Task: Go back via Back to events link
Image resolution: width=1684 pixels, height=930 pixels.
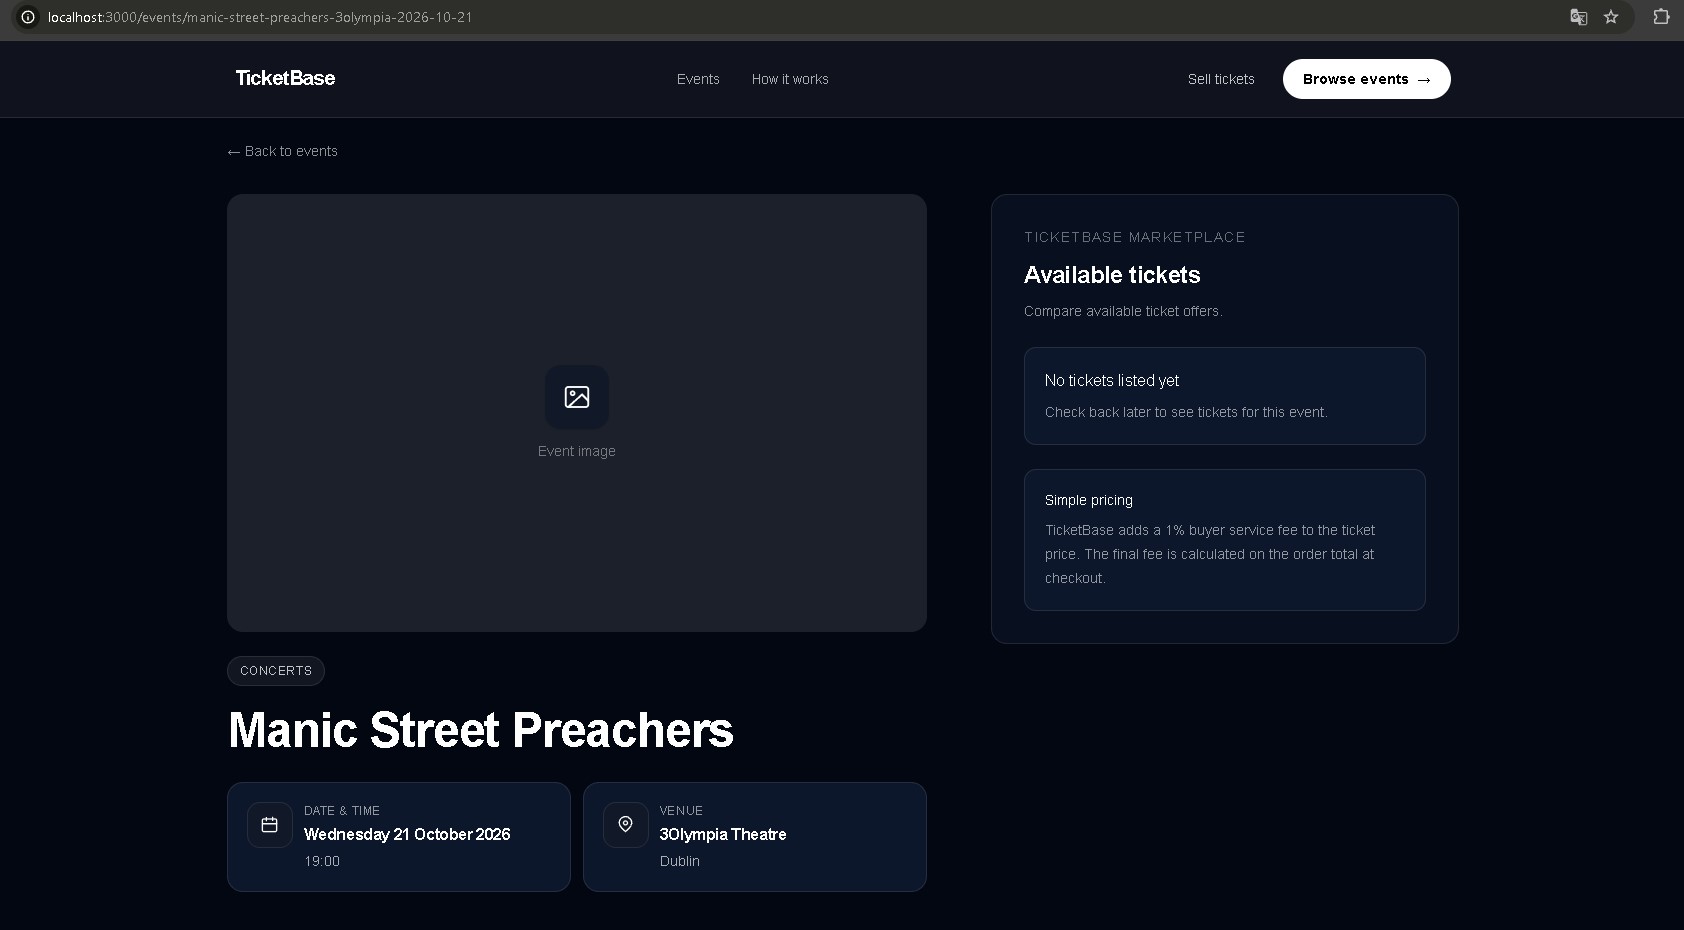Action: coord(283,151)
